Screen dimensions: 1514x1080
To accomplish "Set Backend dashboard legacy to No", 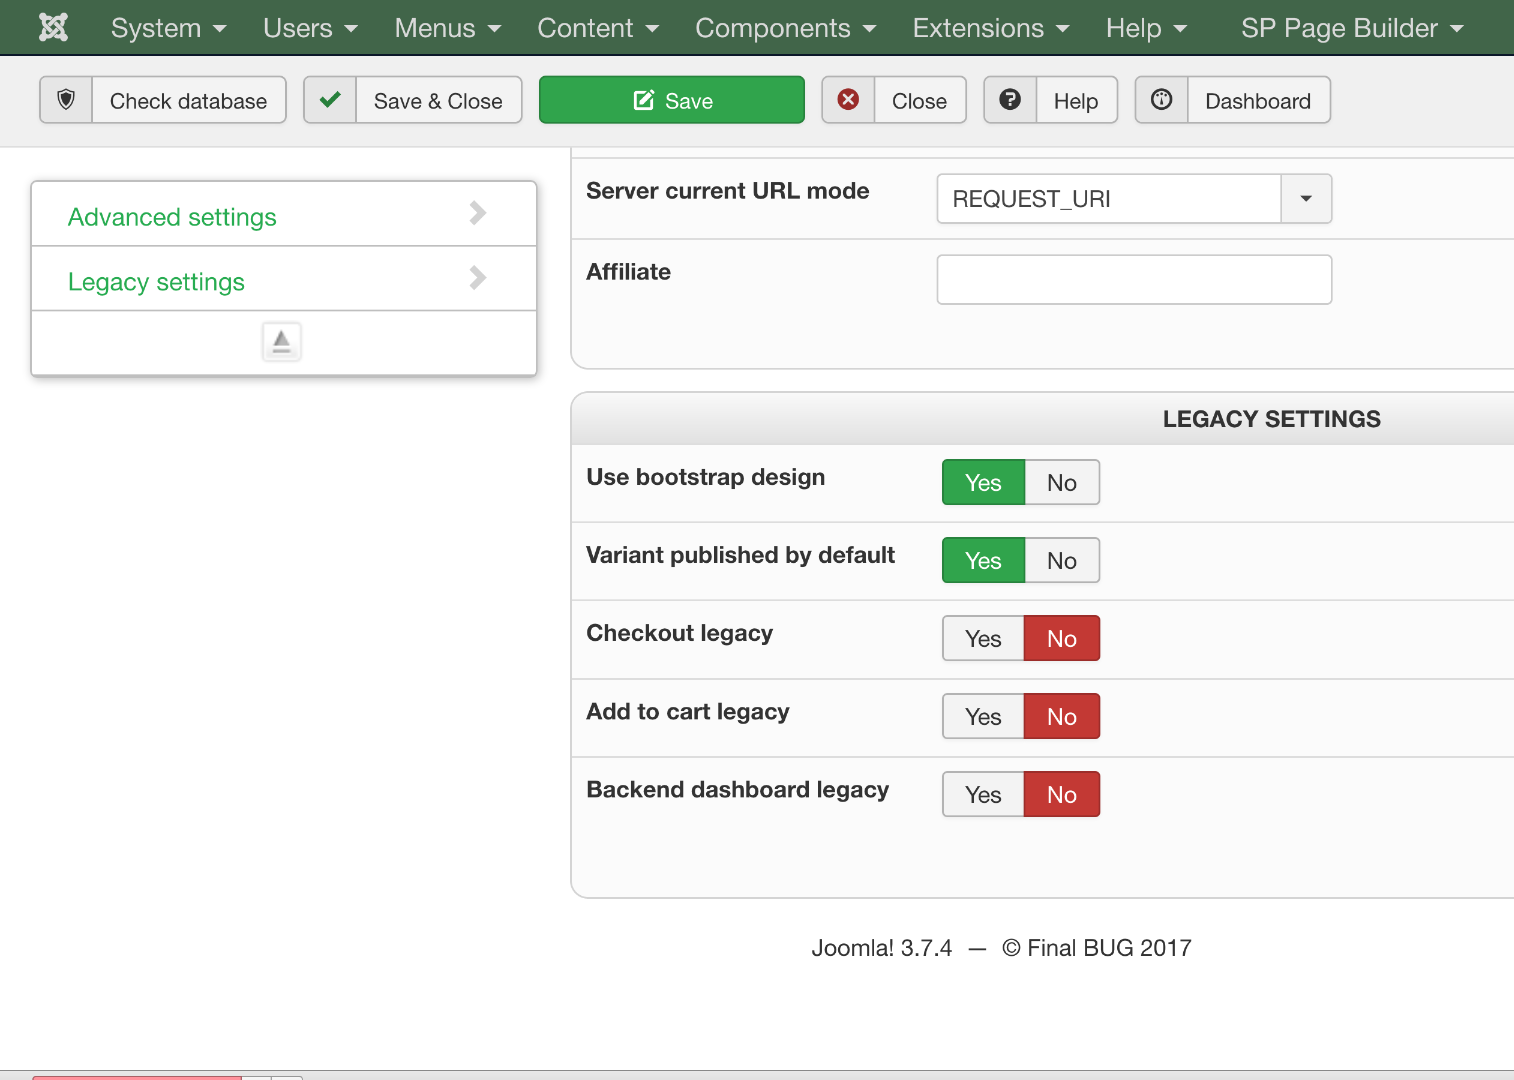I will (x=1062, y=795).
